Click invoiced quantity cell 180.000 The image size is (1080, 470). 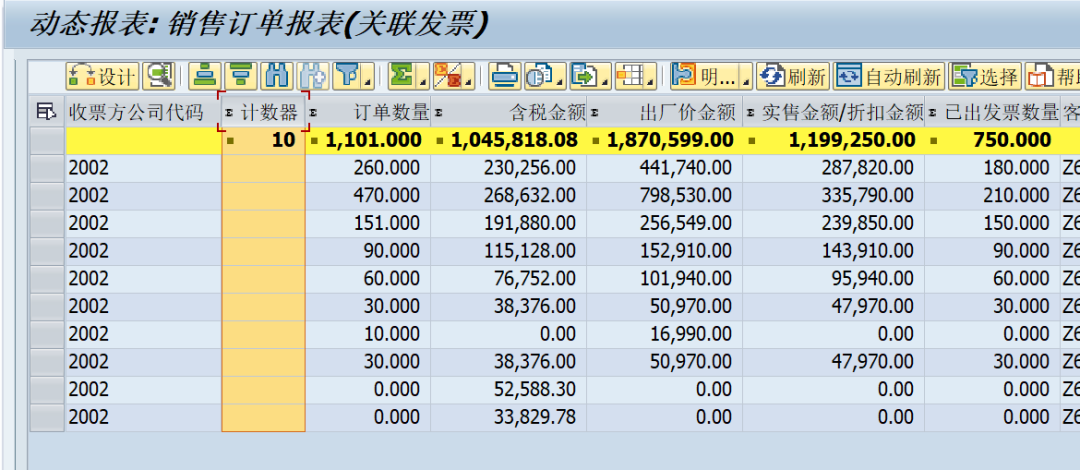coord(993,168)
